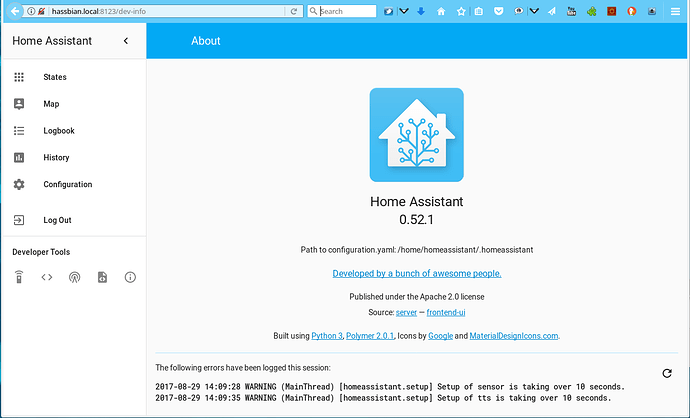
Task: Click the Configuration gear icon
Action: 19,184
